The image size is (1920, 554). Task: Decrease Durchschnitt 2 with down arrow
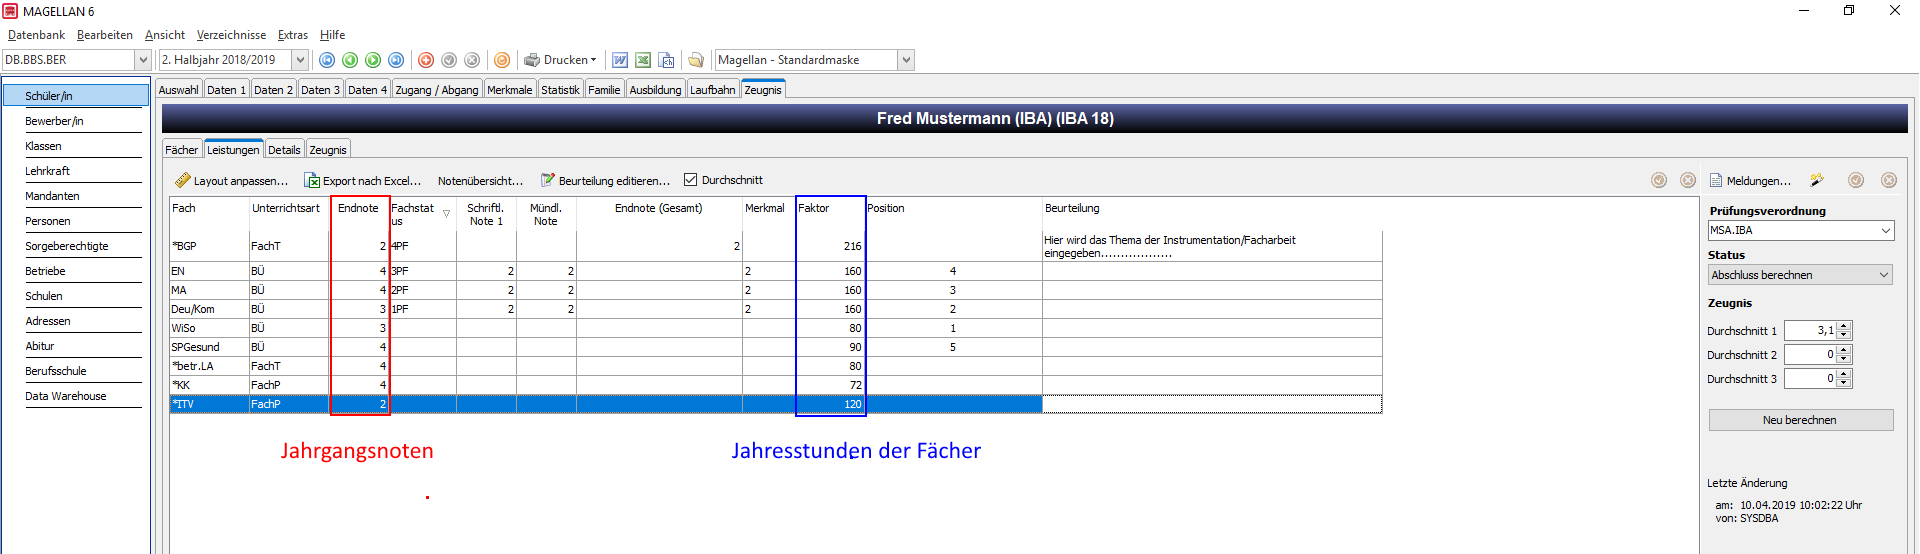coord(1845,359)
